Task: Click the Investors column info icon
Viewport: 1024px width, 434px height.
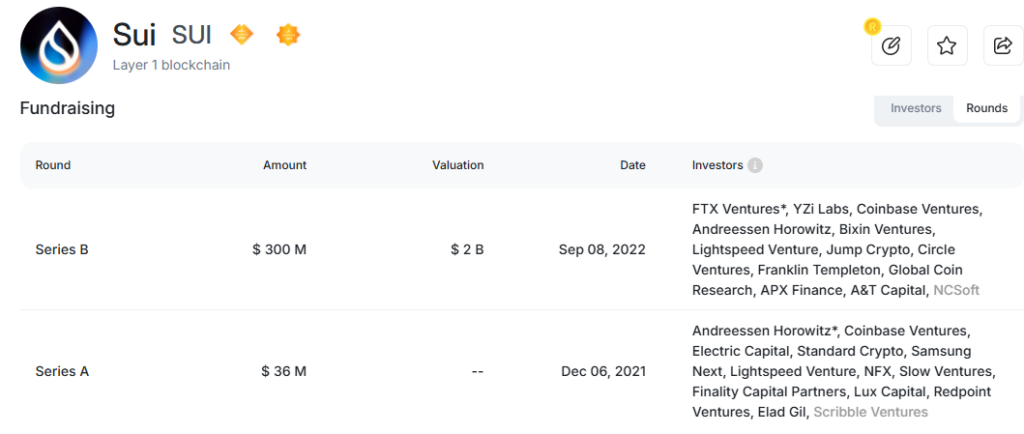Action: (x=755, y=165)
